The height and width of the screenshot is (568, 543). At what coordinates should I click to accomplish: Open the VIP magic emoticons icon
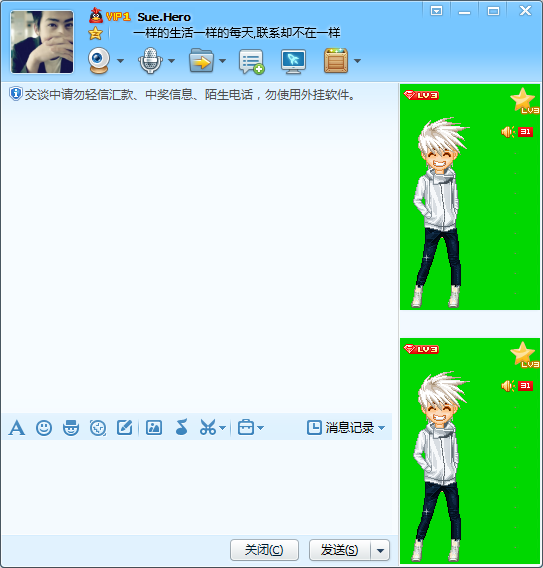pyautogui.click(x=71, y=428)
